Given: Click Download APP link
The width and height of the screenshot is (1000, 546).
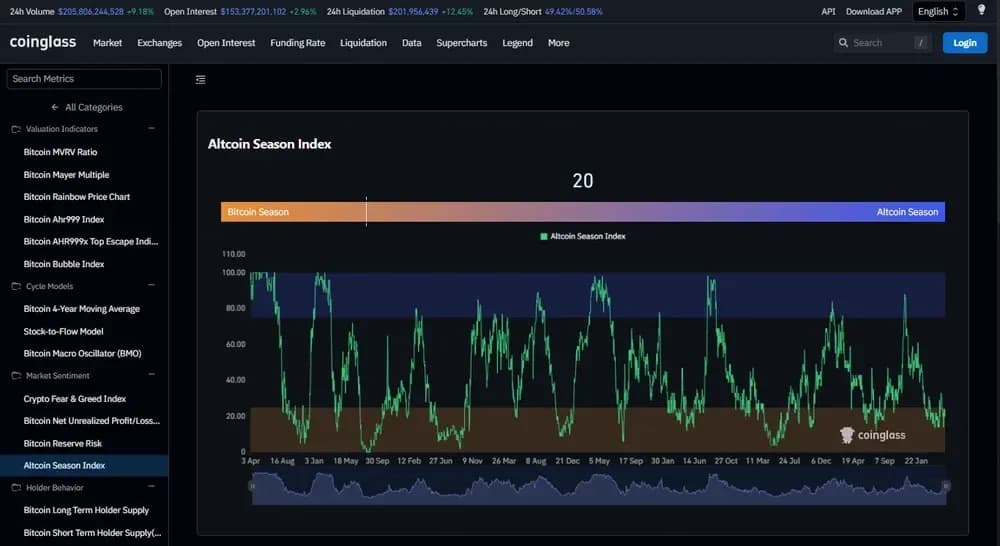Looking at the screenshot, I should (874, 11).
